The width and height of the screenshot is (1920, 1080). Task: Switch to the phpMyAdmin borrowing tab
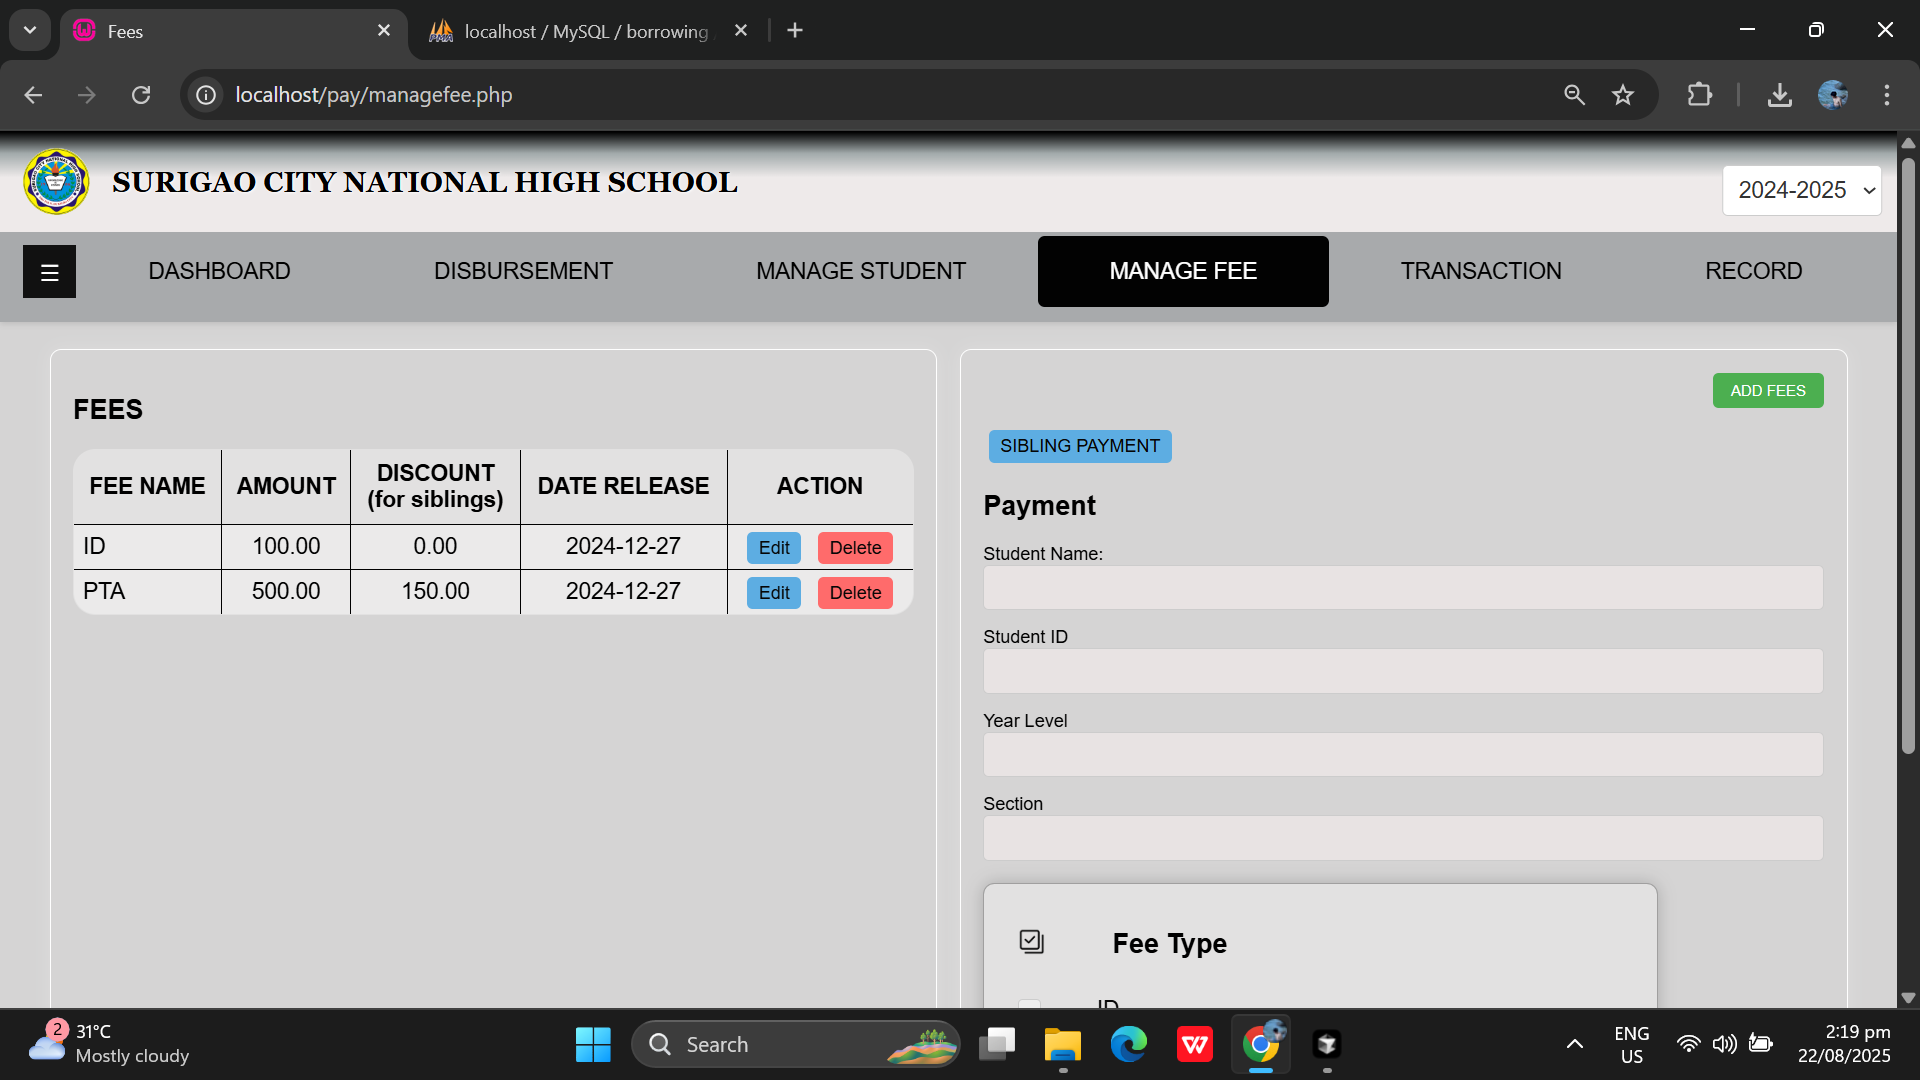tap(585, 31)
